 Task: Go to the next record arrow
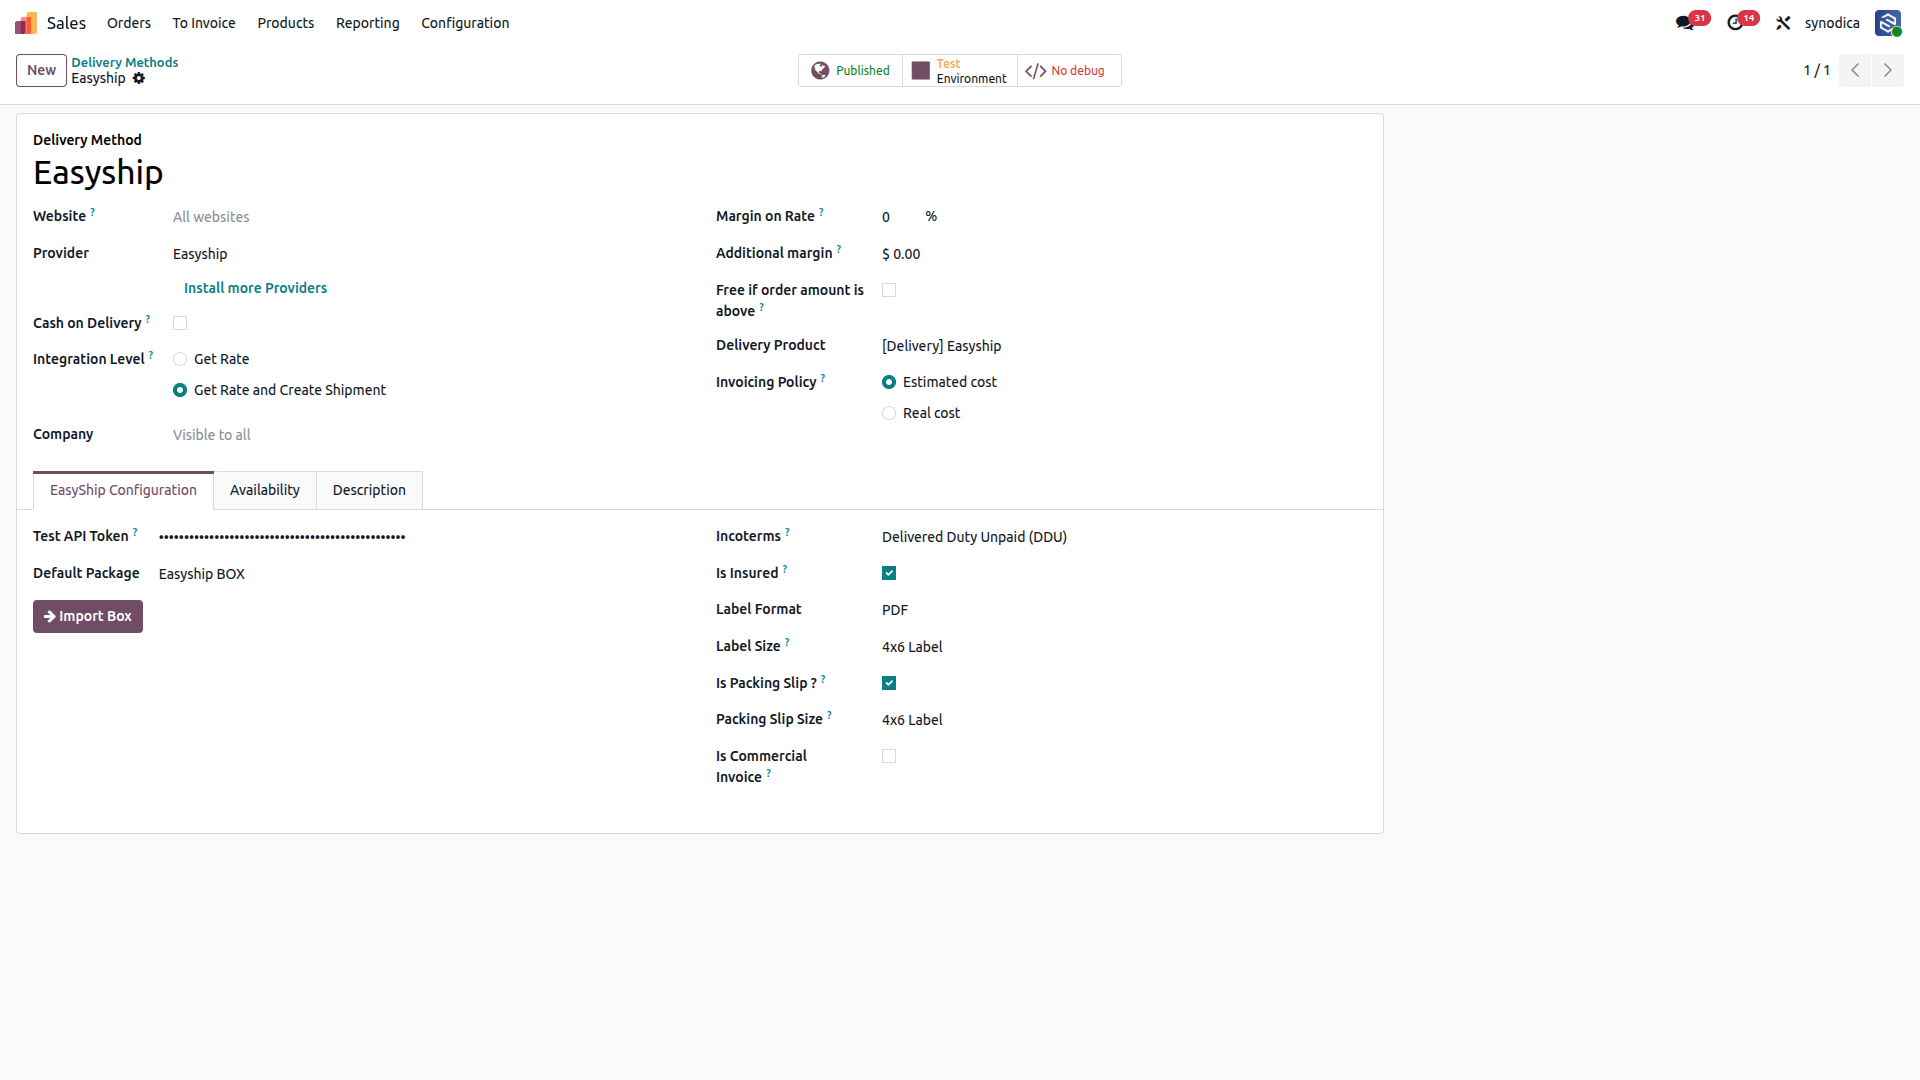coord(1888,70)
